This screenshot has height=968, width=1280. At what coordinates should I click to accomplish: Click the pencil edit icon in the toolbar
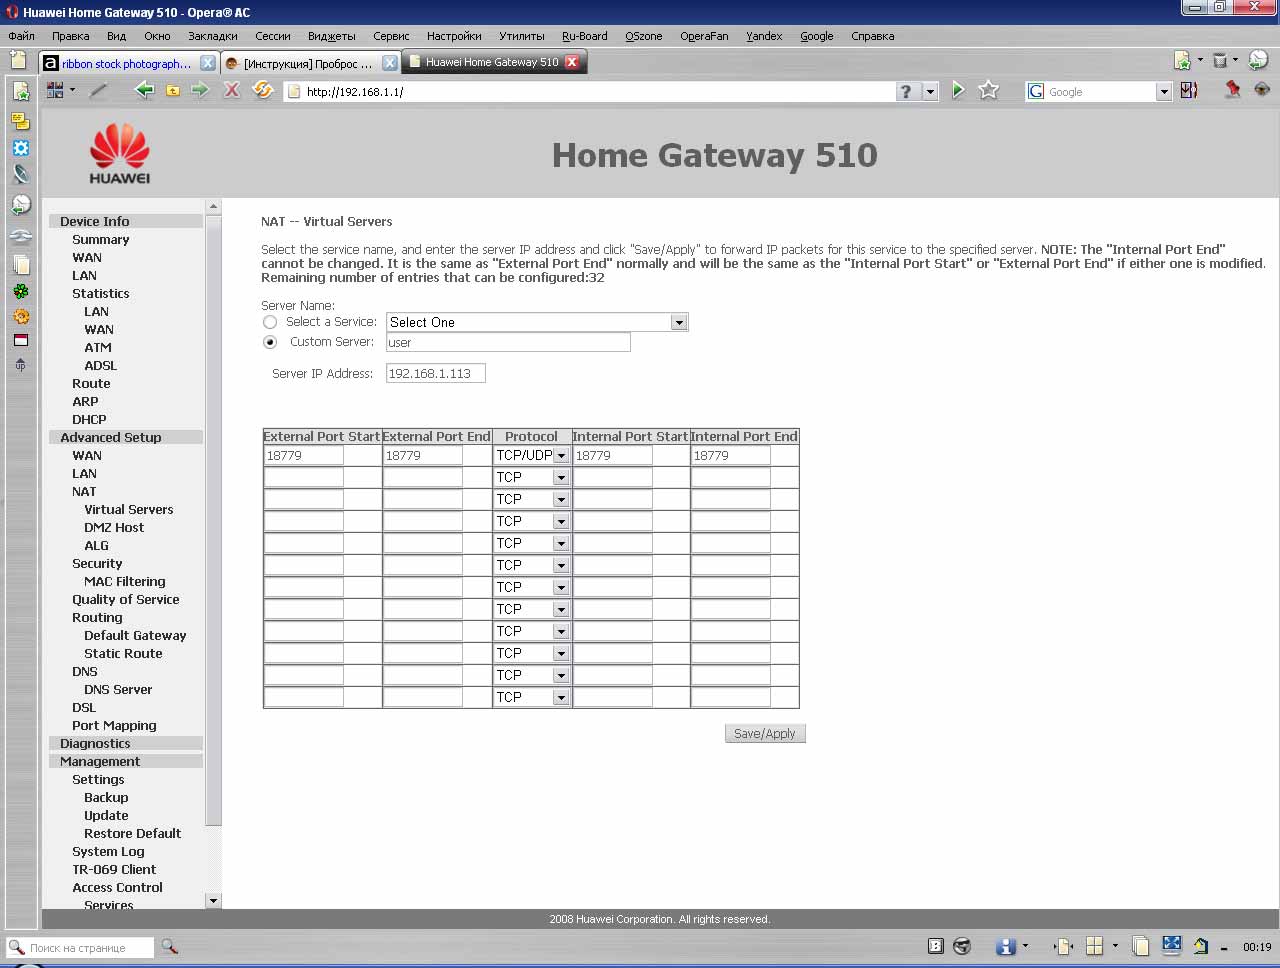[x=98, y=91]
